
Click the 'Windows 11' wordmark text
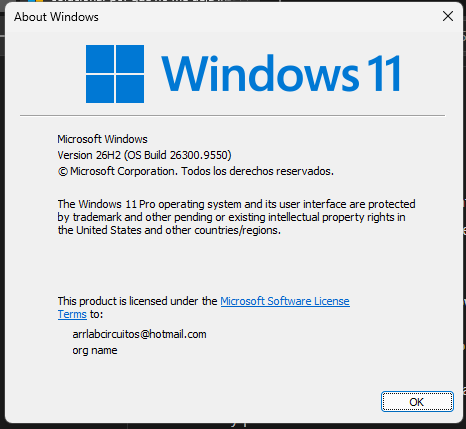[x=281, y=74]
